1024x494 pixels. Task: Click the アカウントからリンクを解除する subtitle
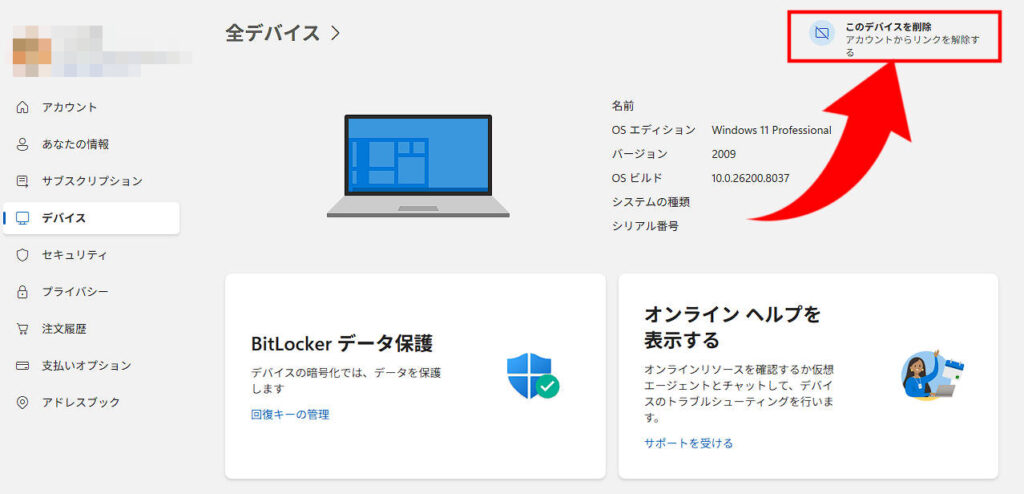pos(912,45)
